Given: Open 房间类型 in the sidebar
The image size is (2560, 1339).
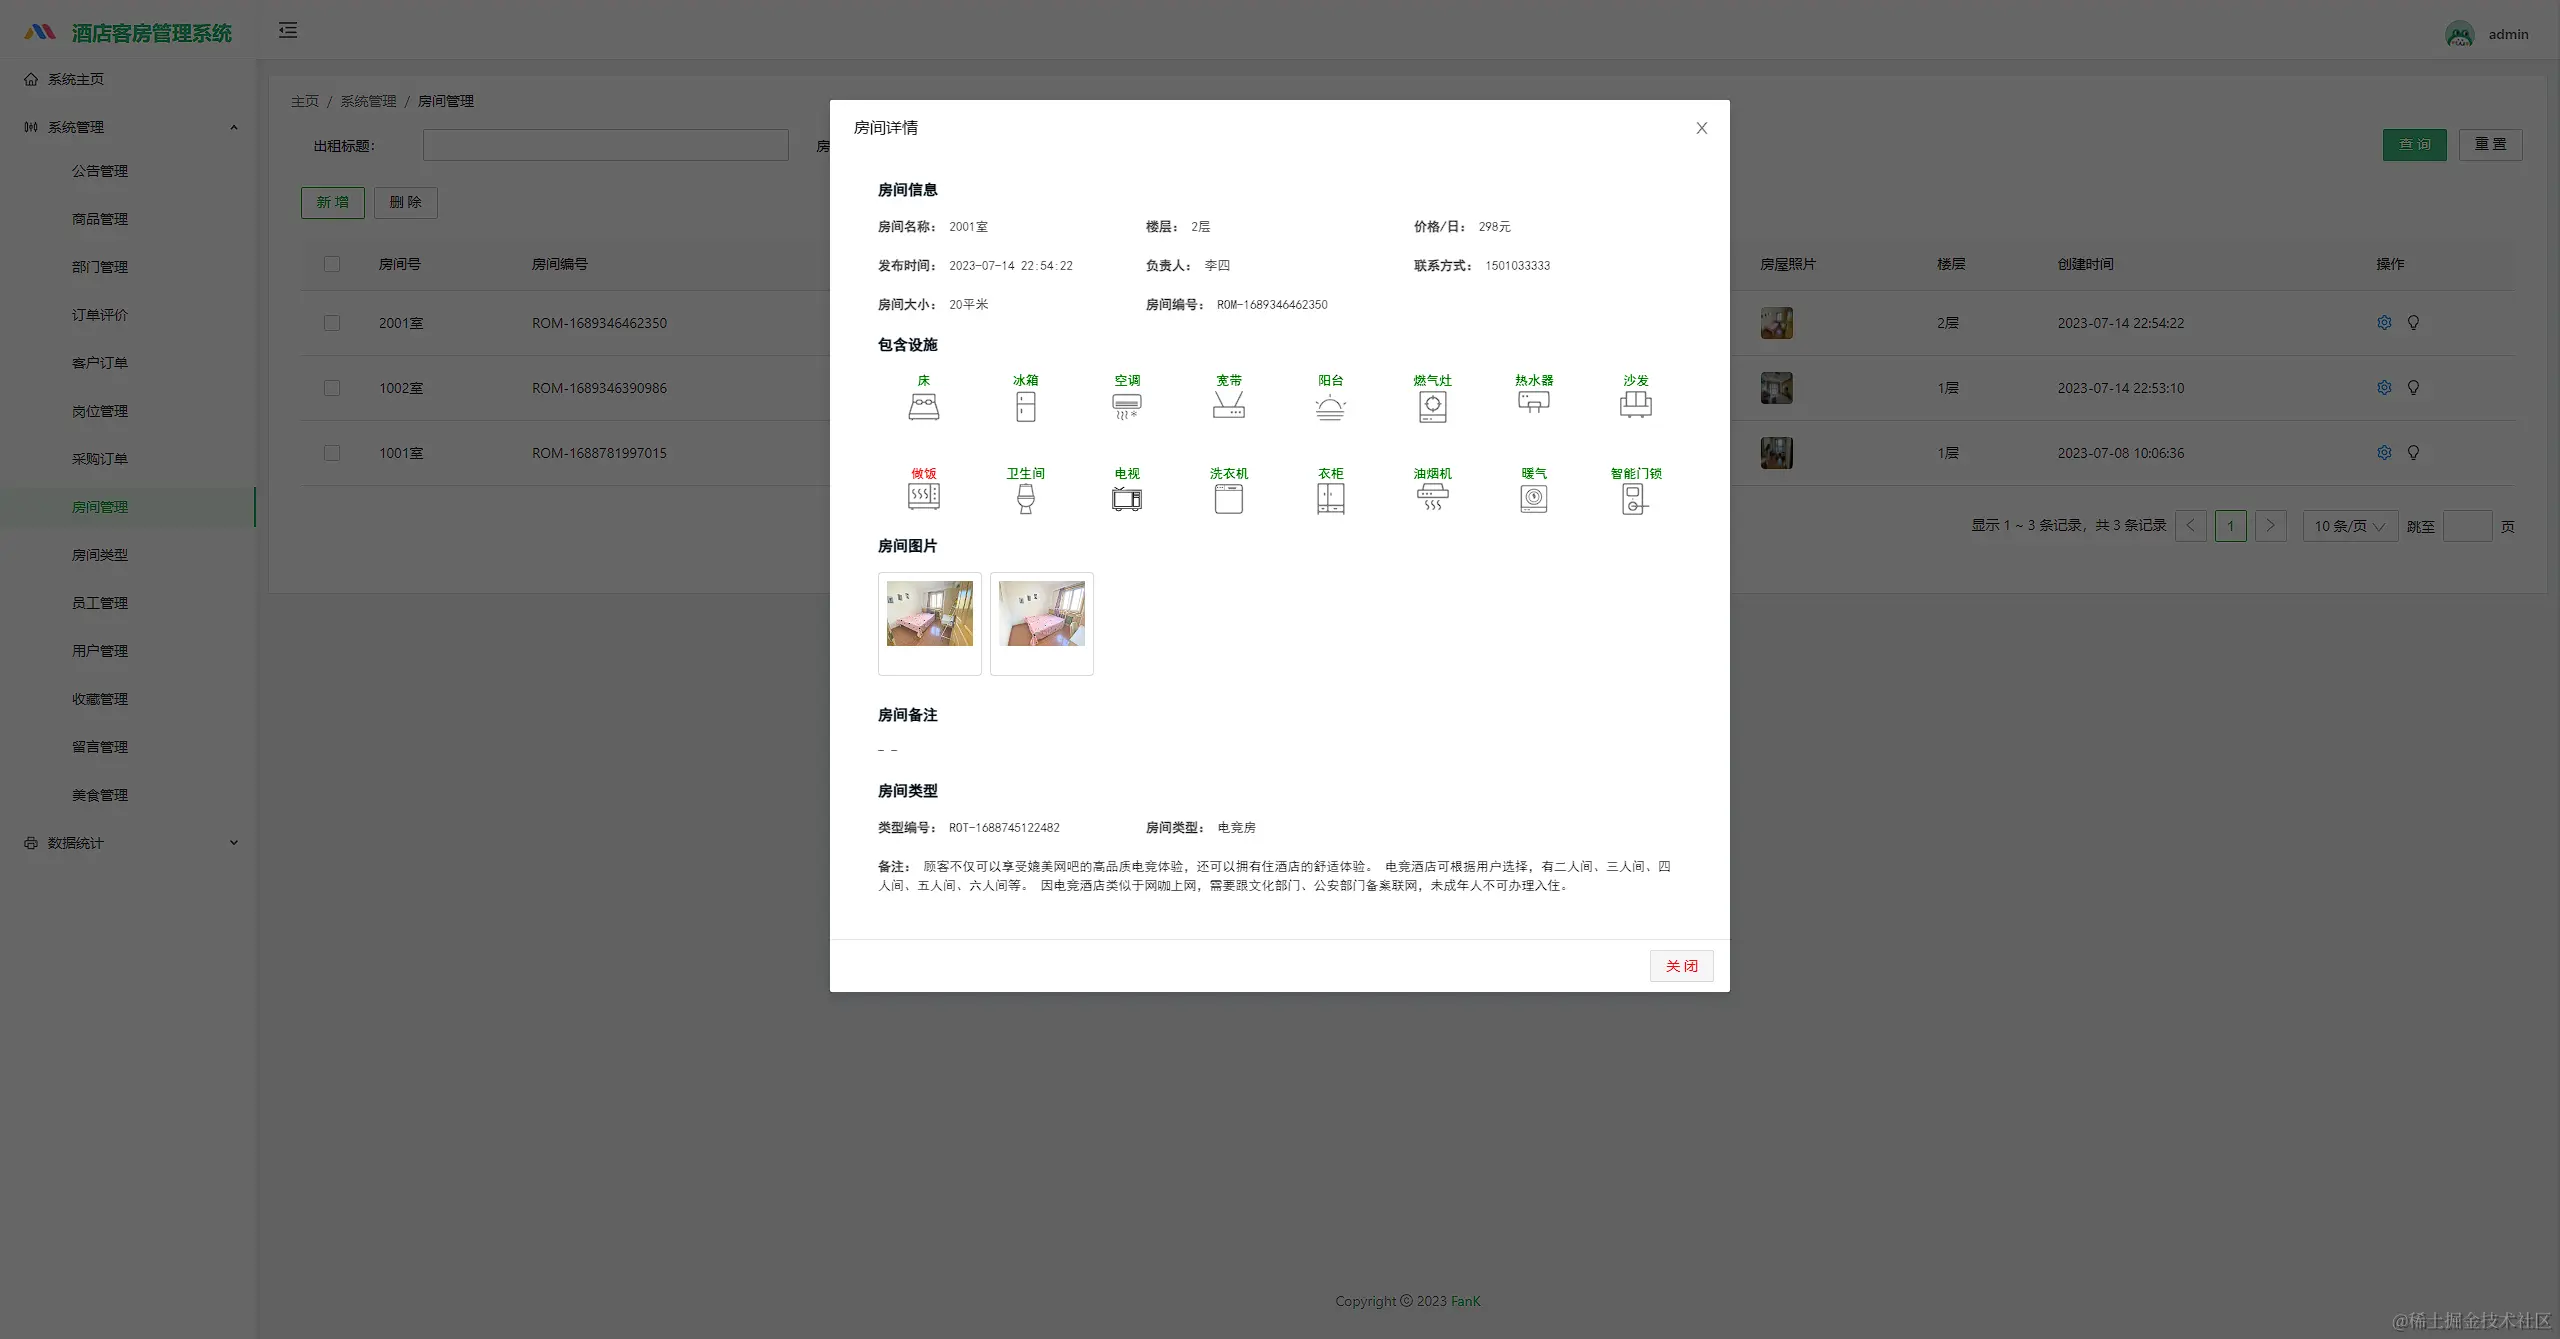Looking at the screenshot, I should [x=100, y=555].
